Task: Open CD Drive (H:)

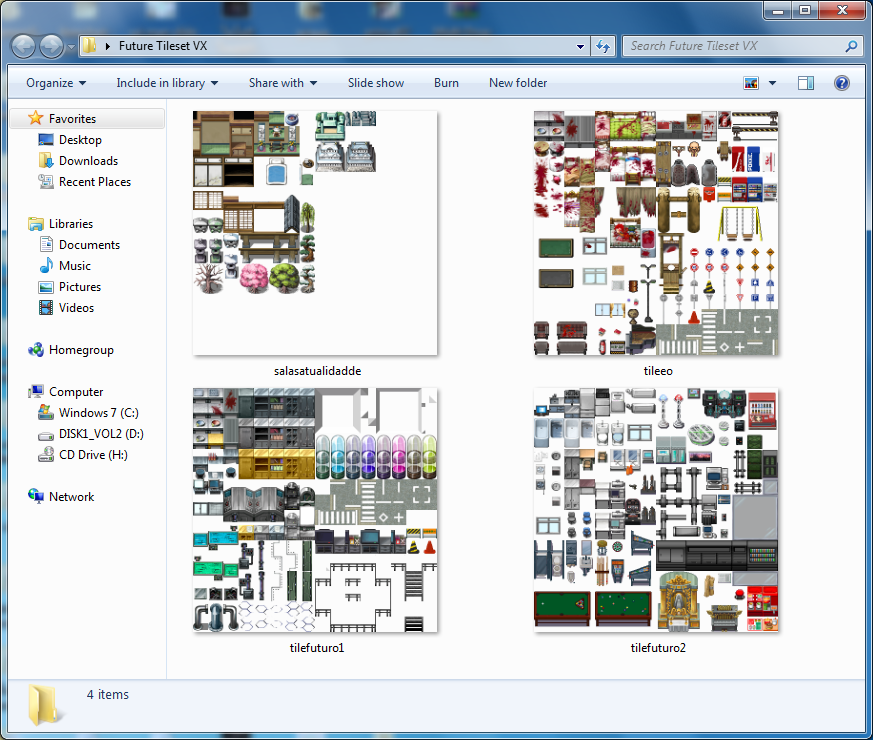Action: click(x=93, y=455)
